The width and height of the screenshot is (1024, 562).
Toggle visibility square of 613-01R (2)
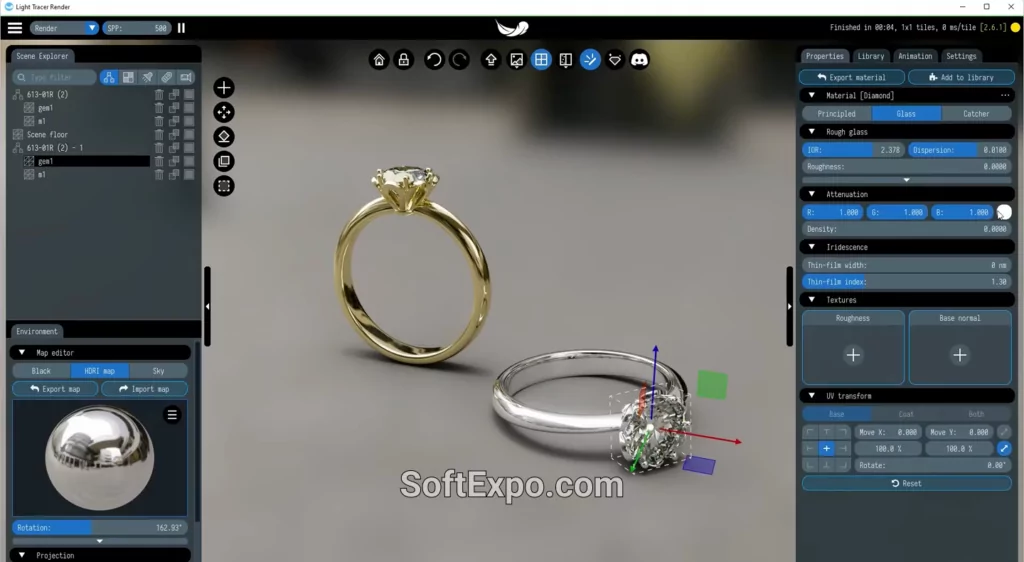pyautogui.click(x=189, y=95)
